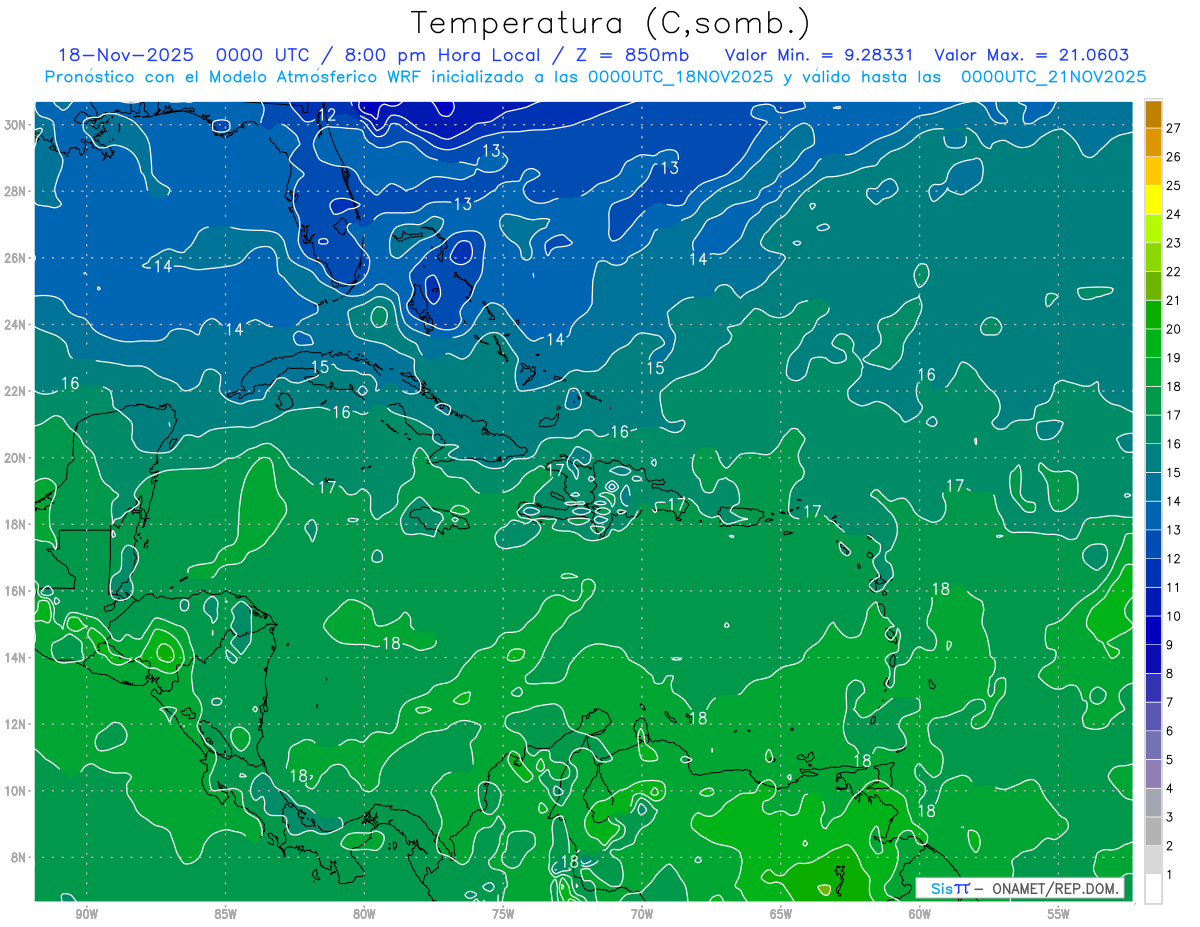The width and height of the screenshot is (1200, 927).
Task: Click the legend label 26
Action: [x=1173, y=157]
